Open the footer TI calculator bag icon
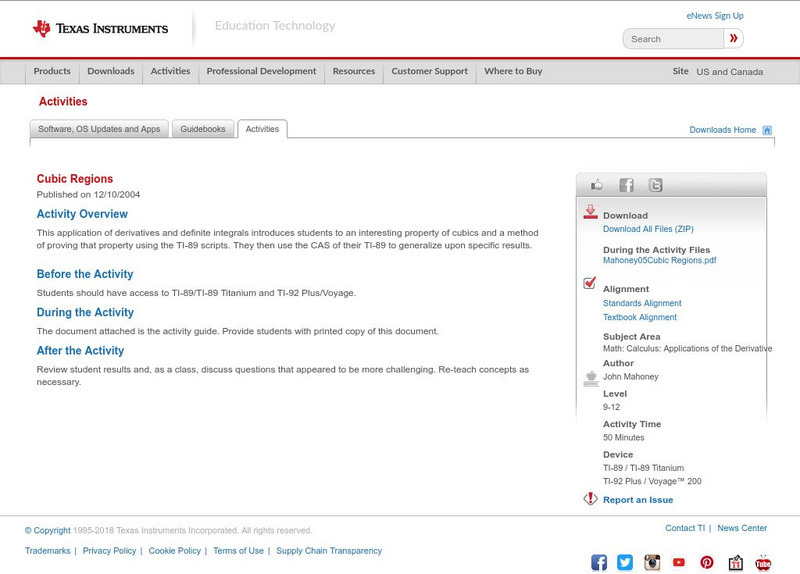Viewport: 800px width, 574px height. tap(735, 562)
